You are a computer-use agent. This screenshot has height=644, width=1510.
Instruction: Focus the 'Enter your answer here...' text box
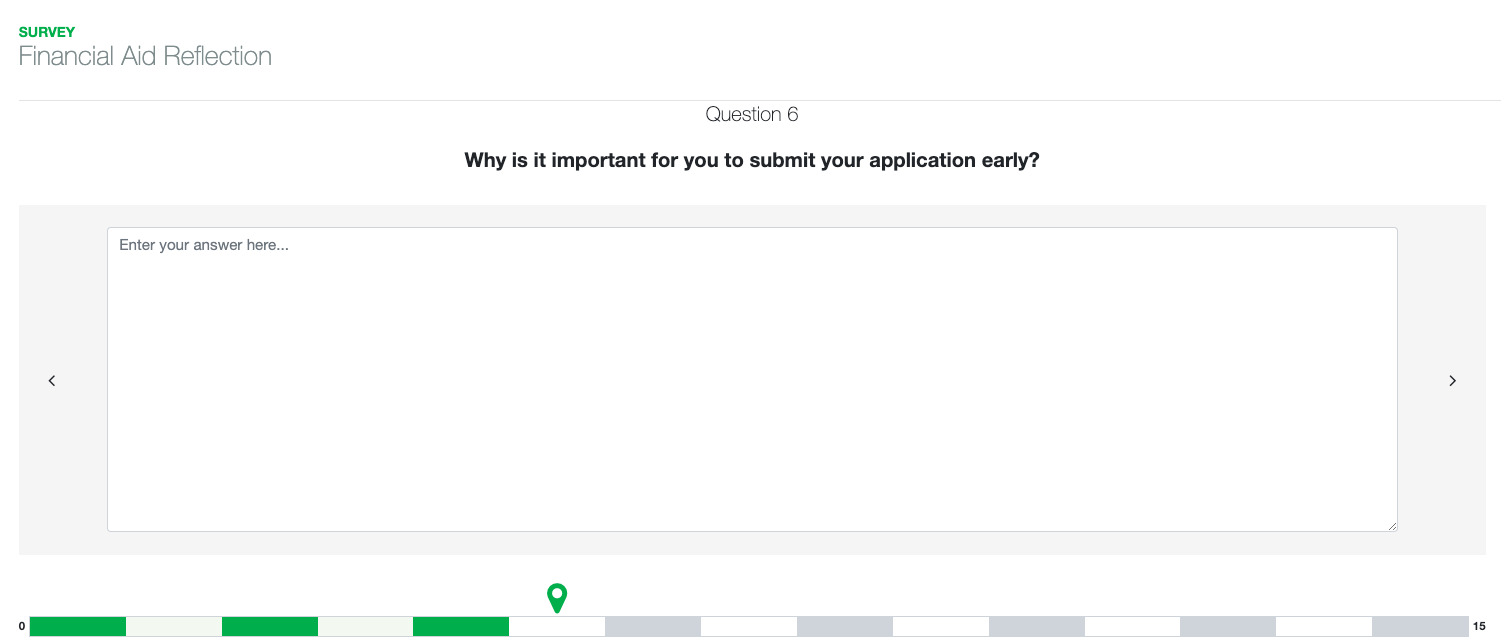752,379
